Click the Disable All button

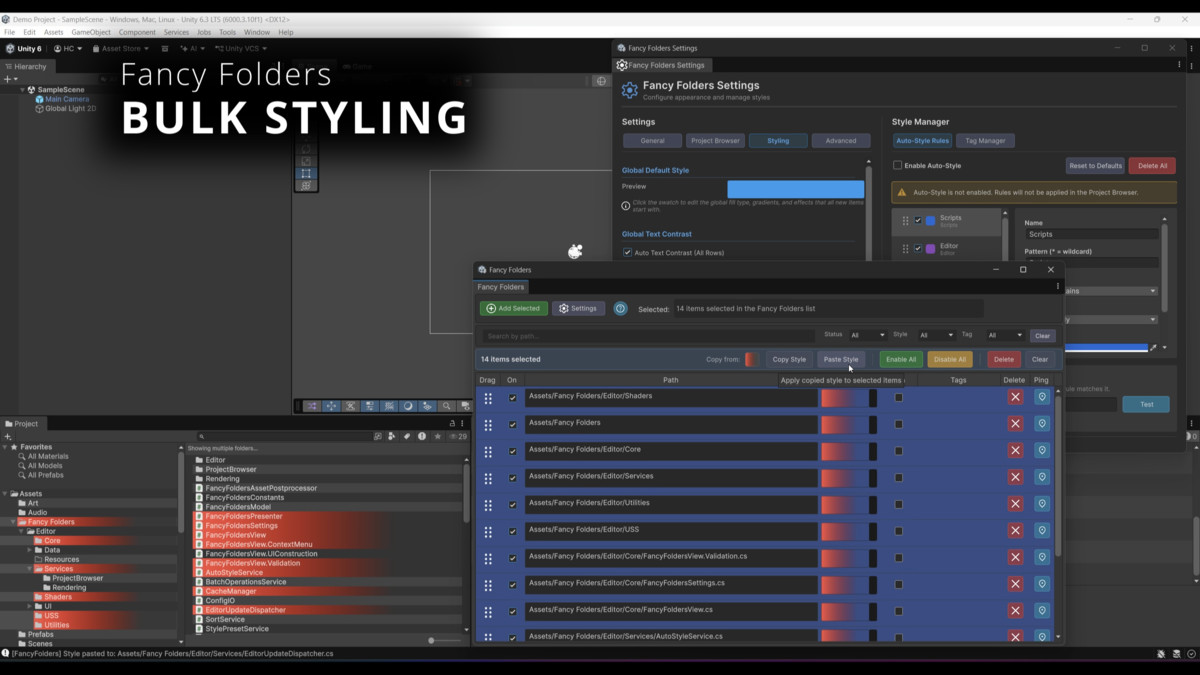(949, 359)
